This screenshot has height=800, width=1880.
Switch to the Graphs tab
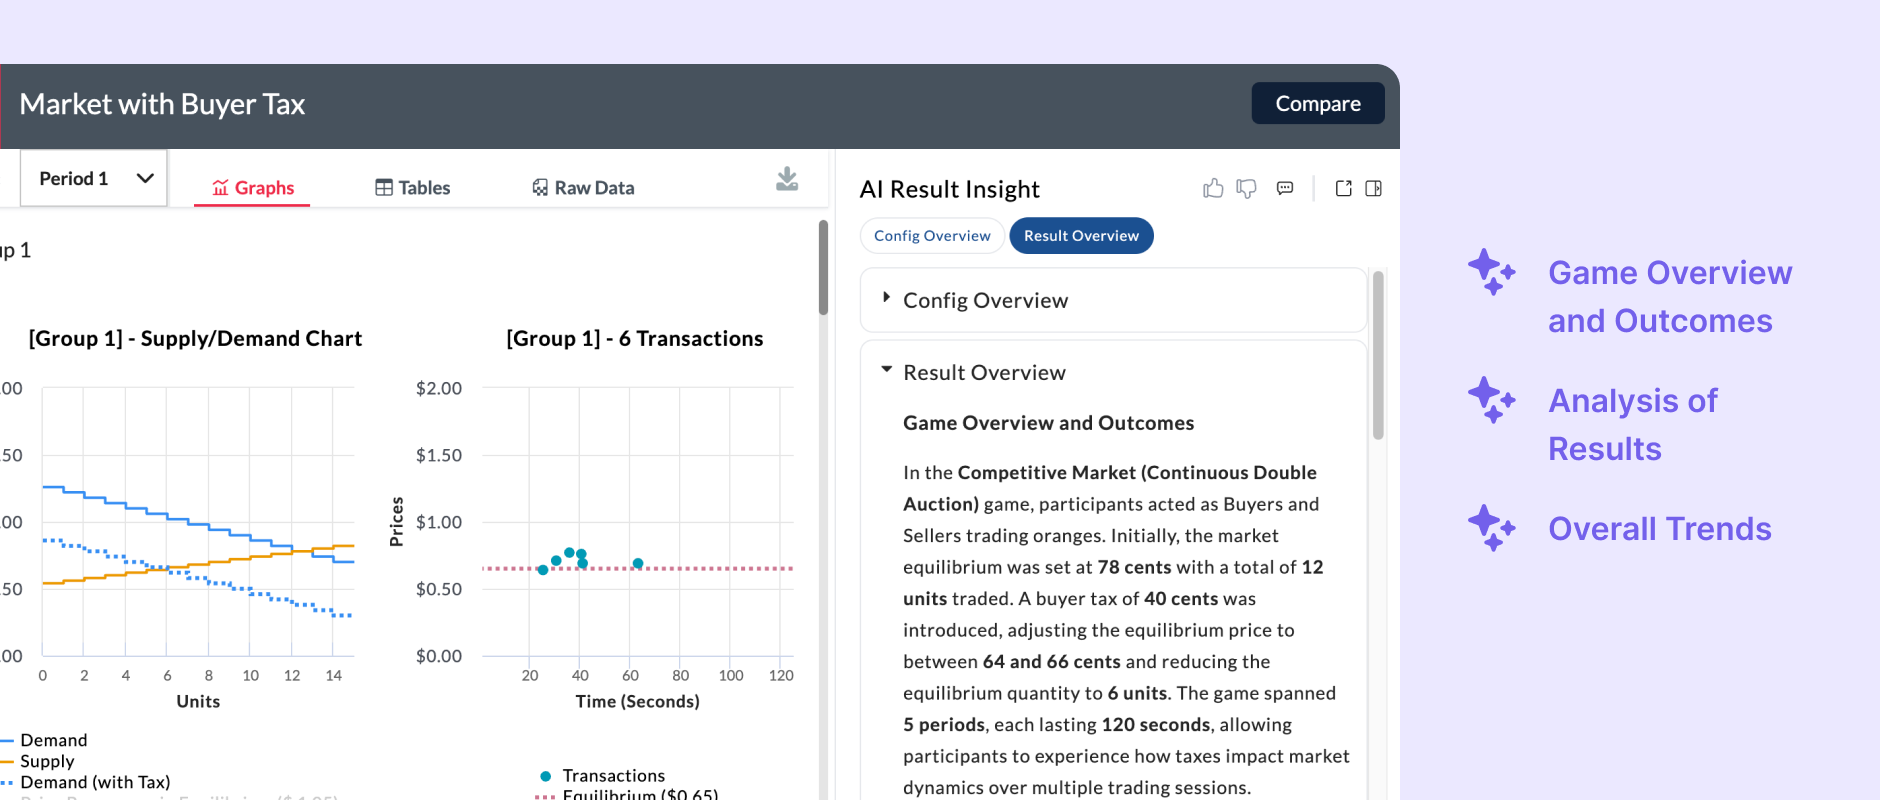[252, 187]
